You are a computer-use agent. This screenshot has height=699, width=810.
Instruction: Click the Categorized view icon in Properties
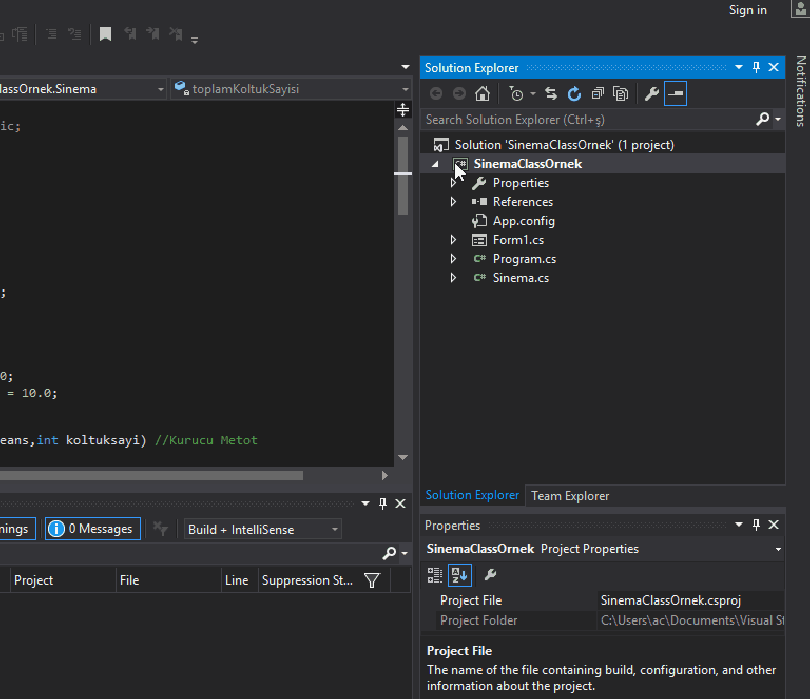pos(435,575)
